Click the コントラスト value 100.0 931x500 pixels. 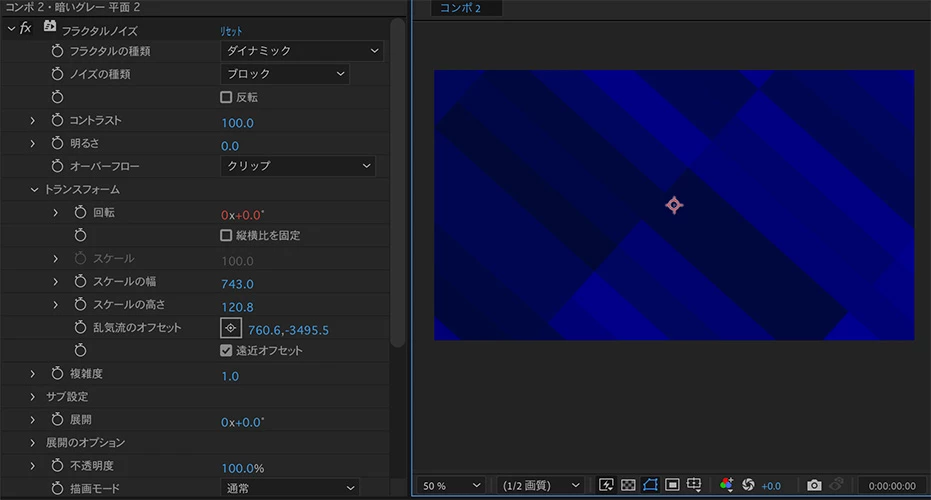click(237, 123)
